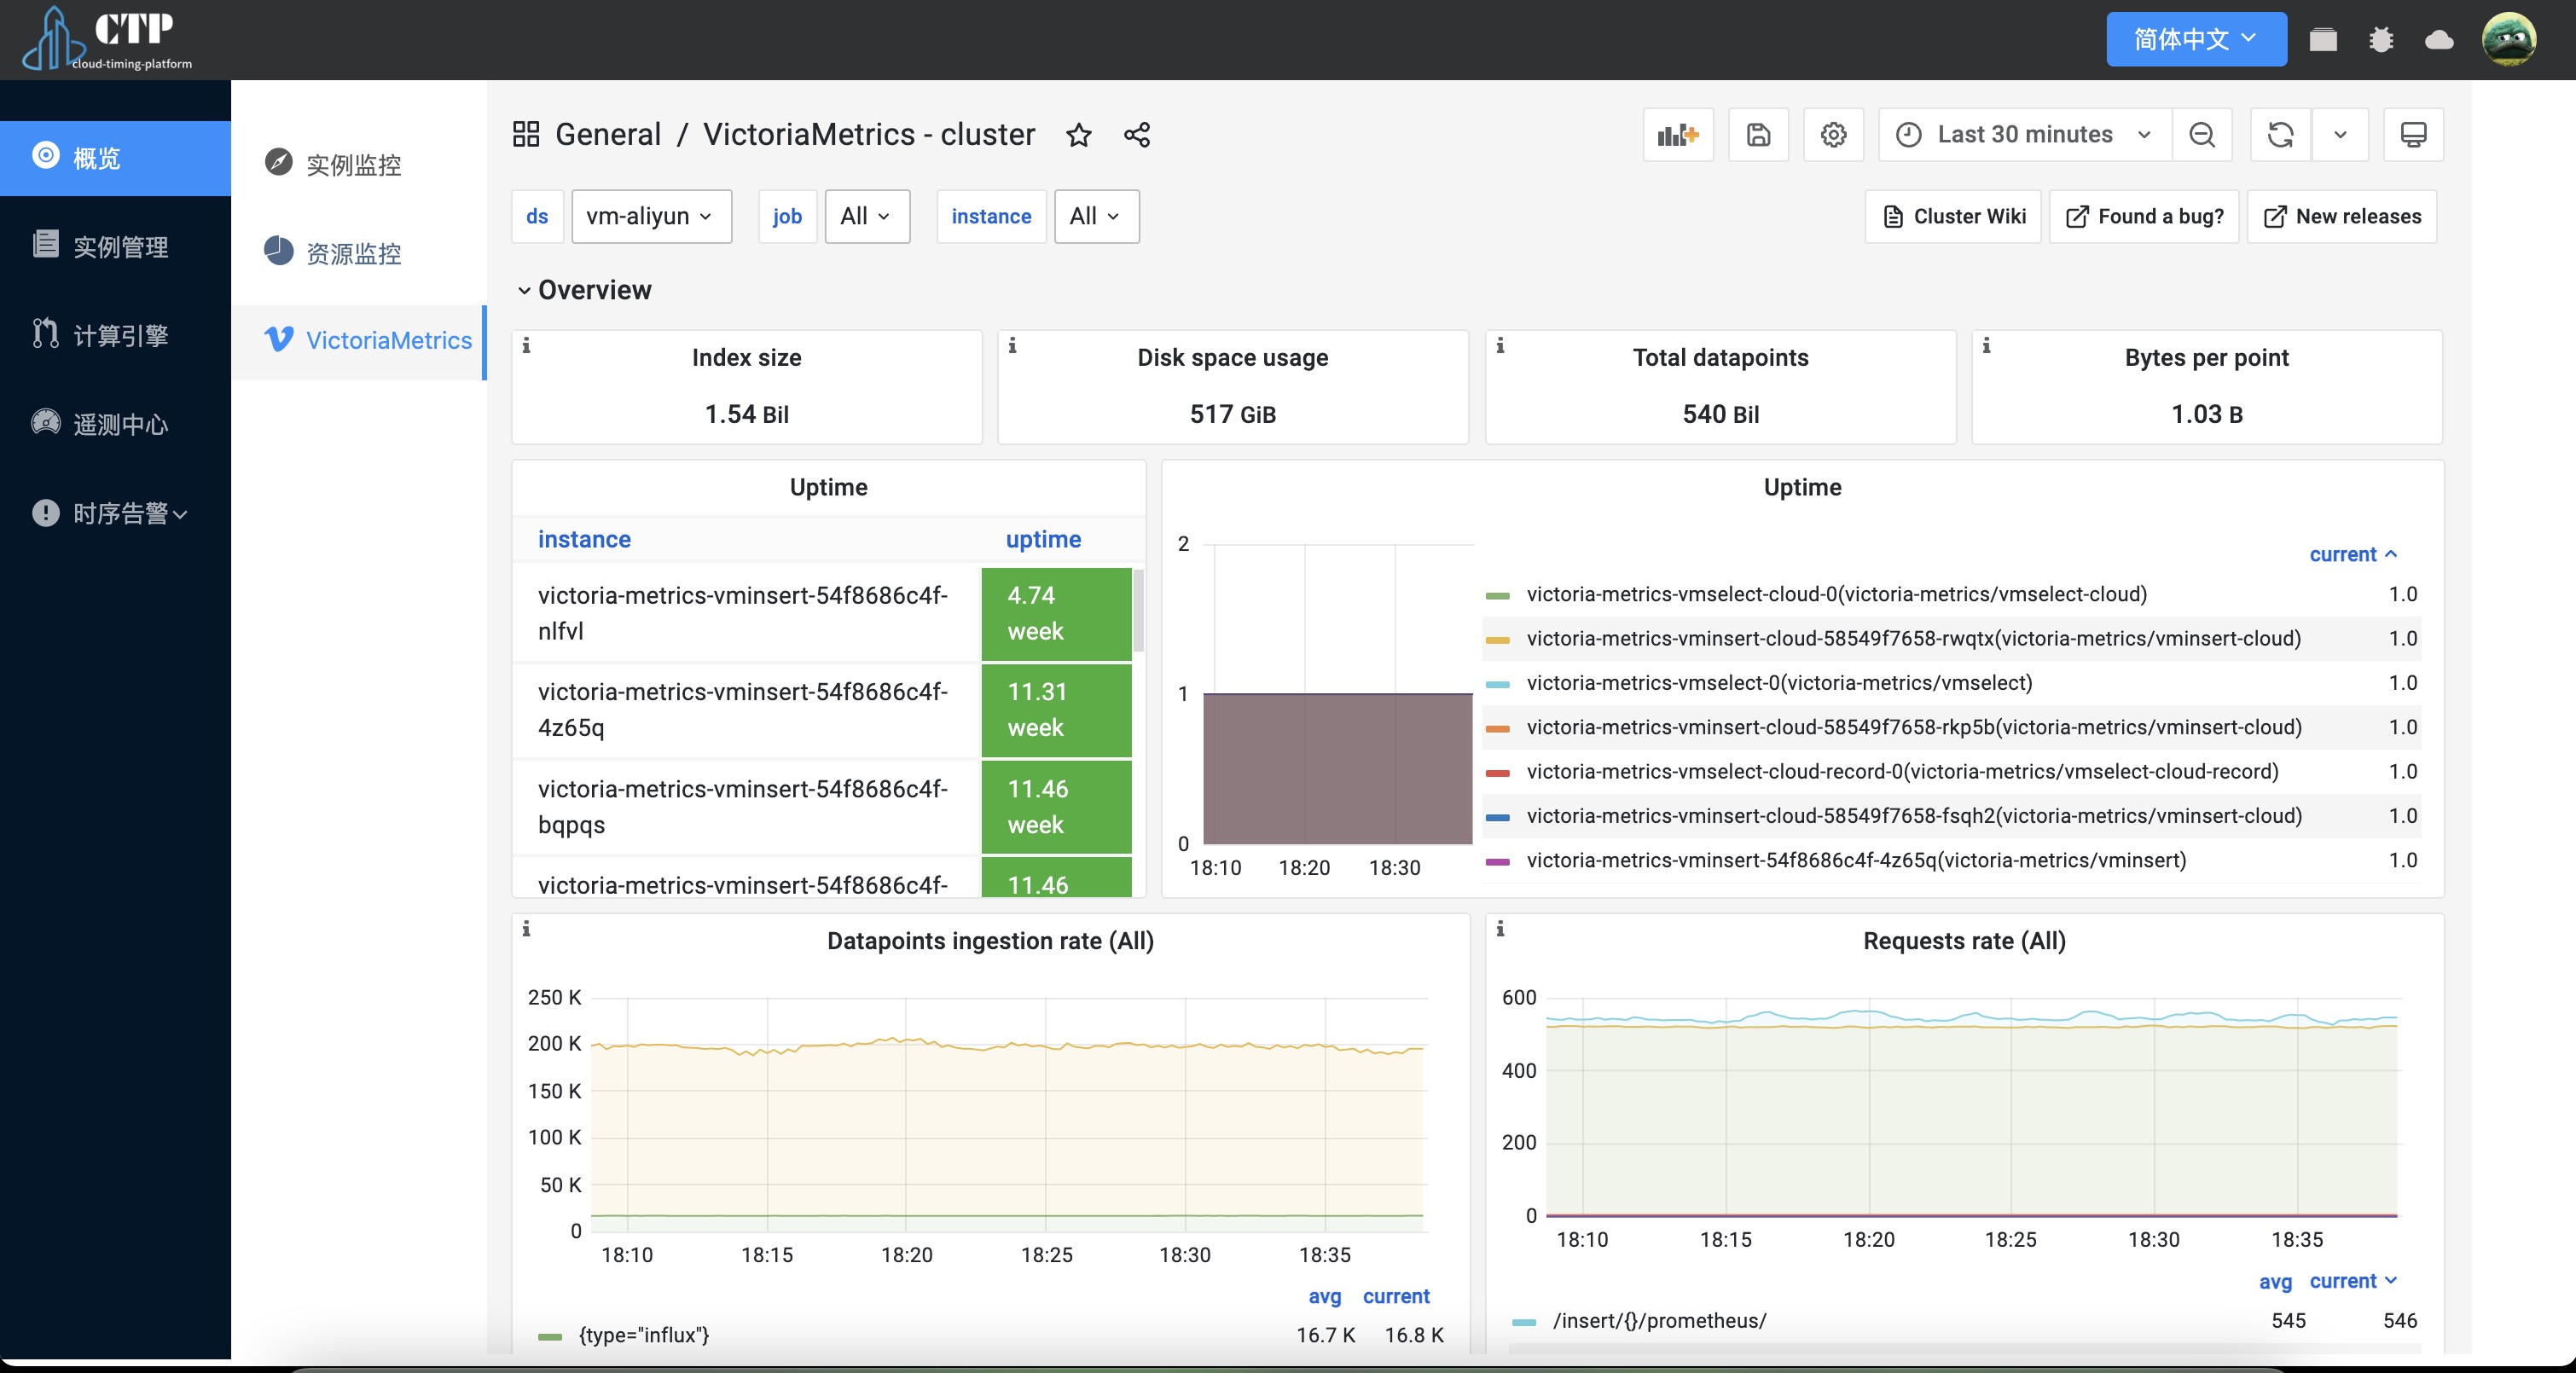The image size is (2576, 1373).
Task: Click the Disk space usage info icon
Action: [1012, 346]
